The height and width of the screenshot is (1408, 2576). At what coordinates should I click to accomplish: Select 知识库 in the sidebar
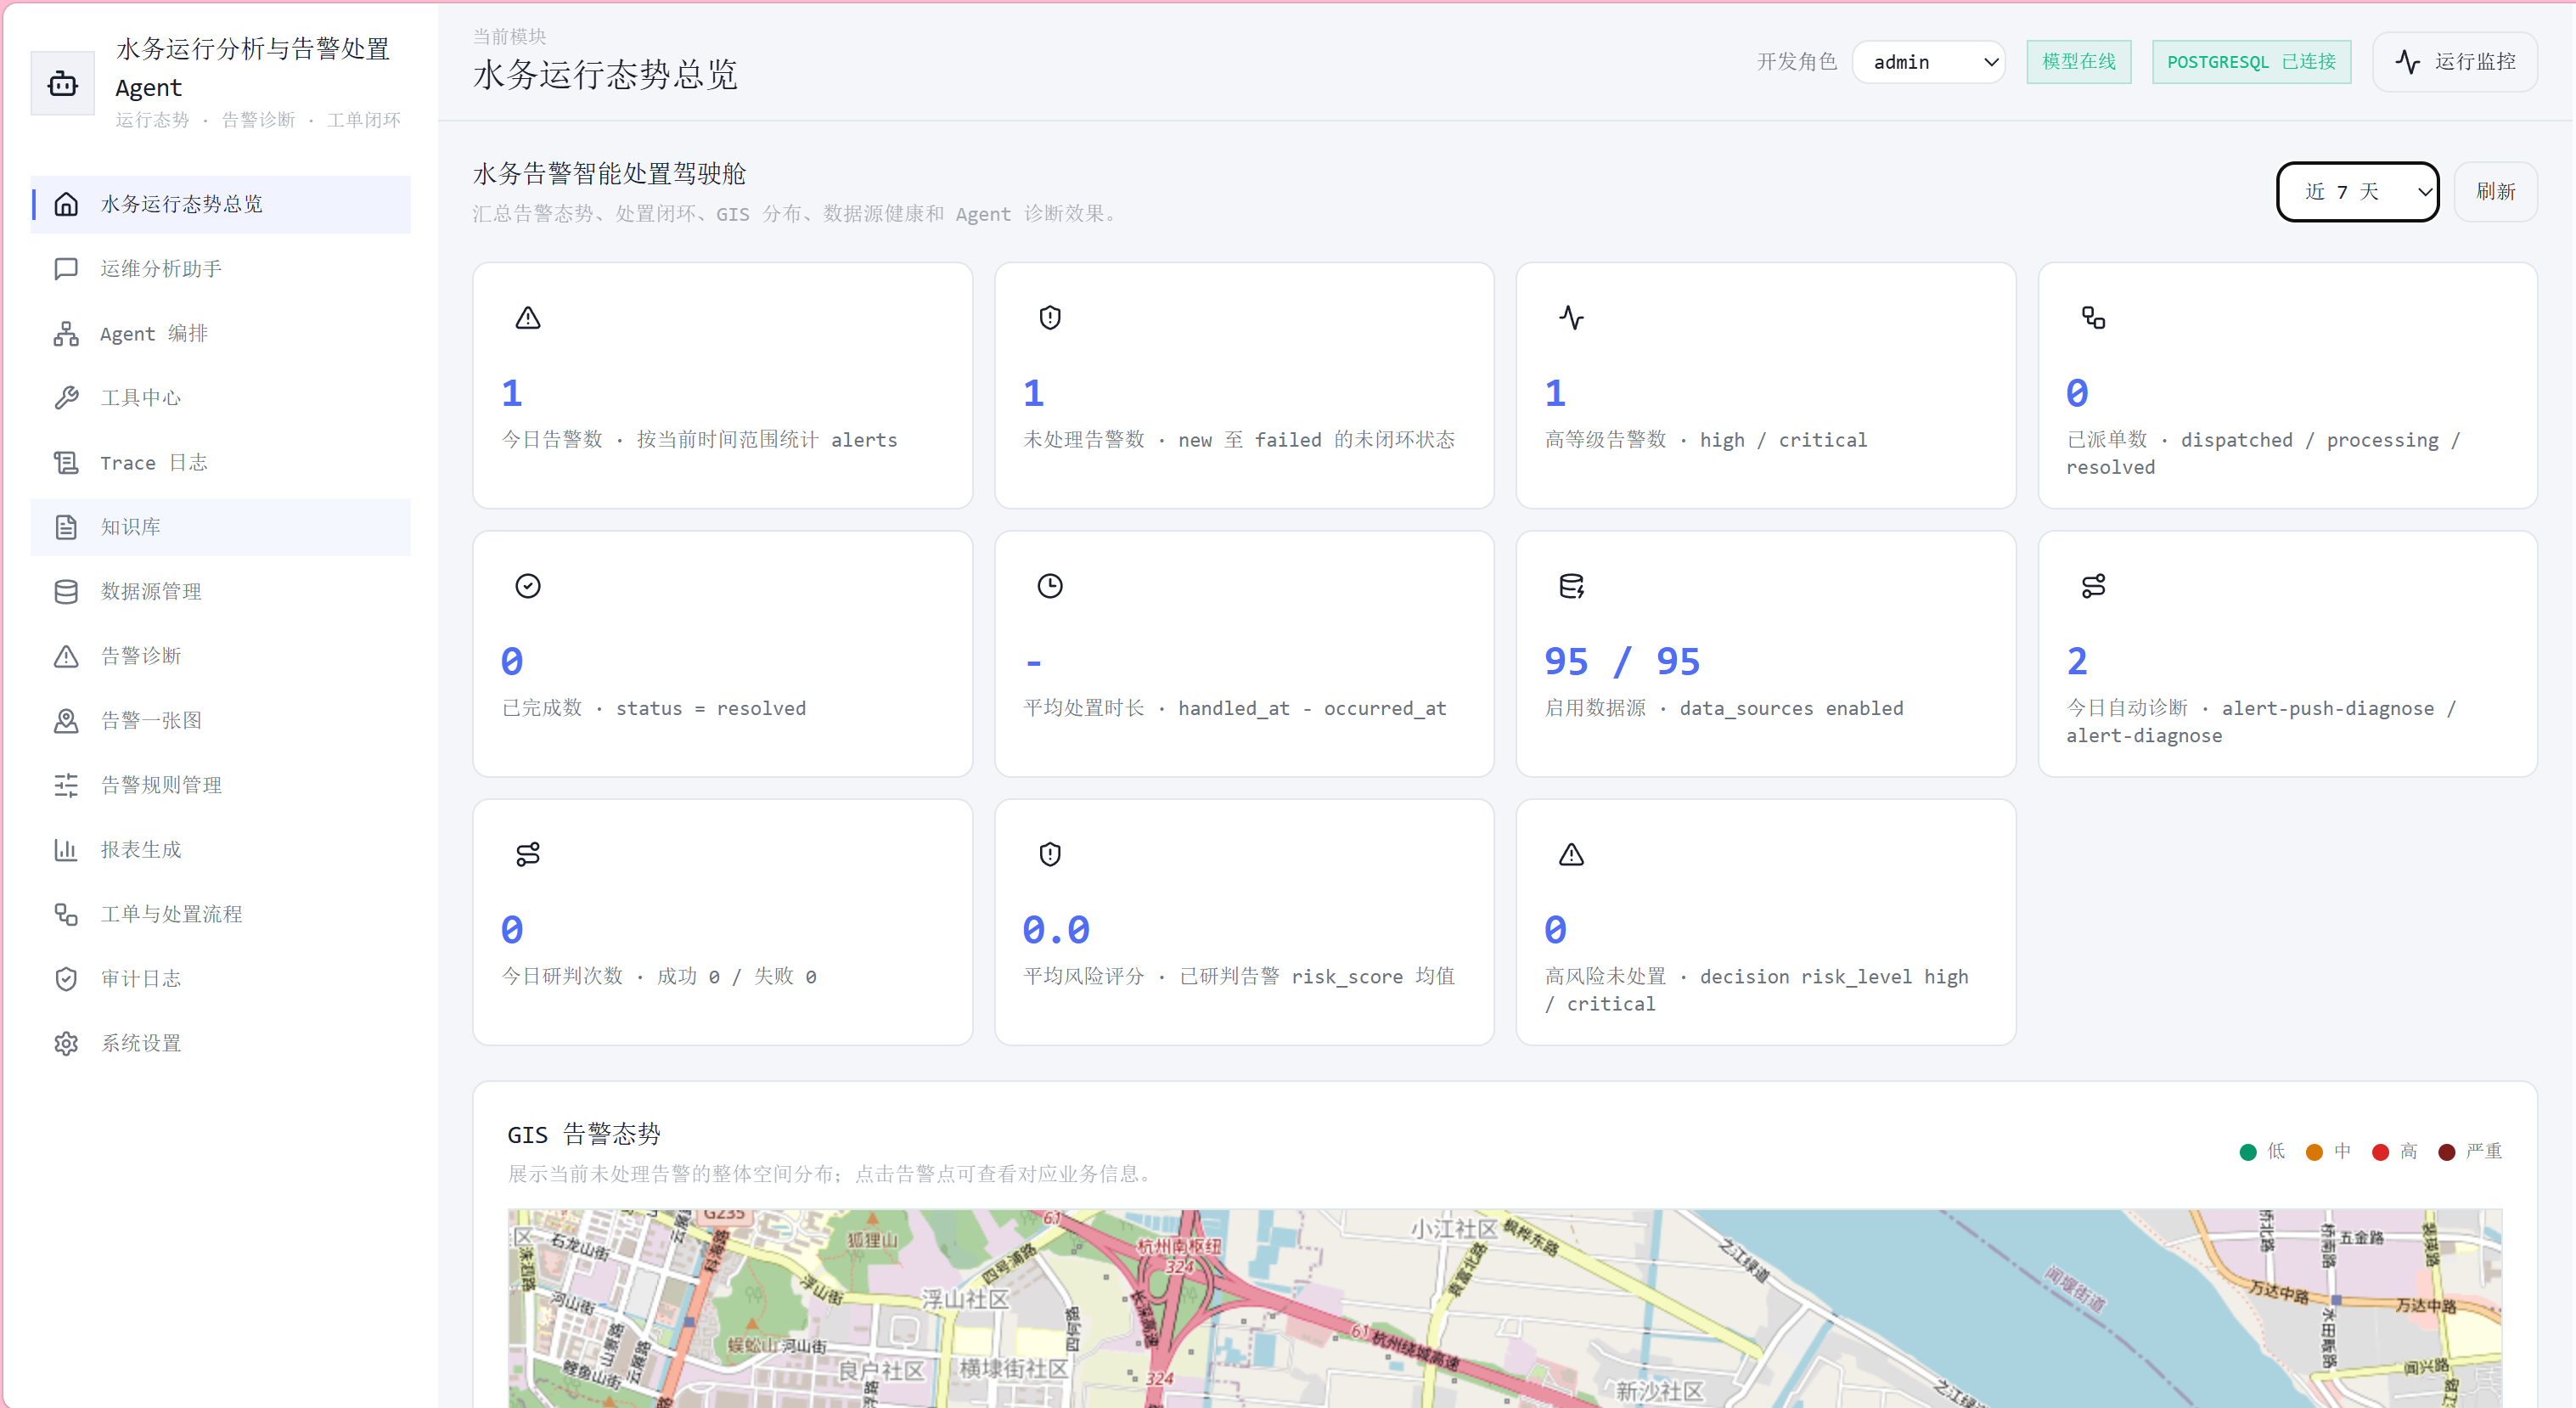click(220, 527)
